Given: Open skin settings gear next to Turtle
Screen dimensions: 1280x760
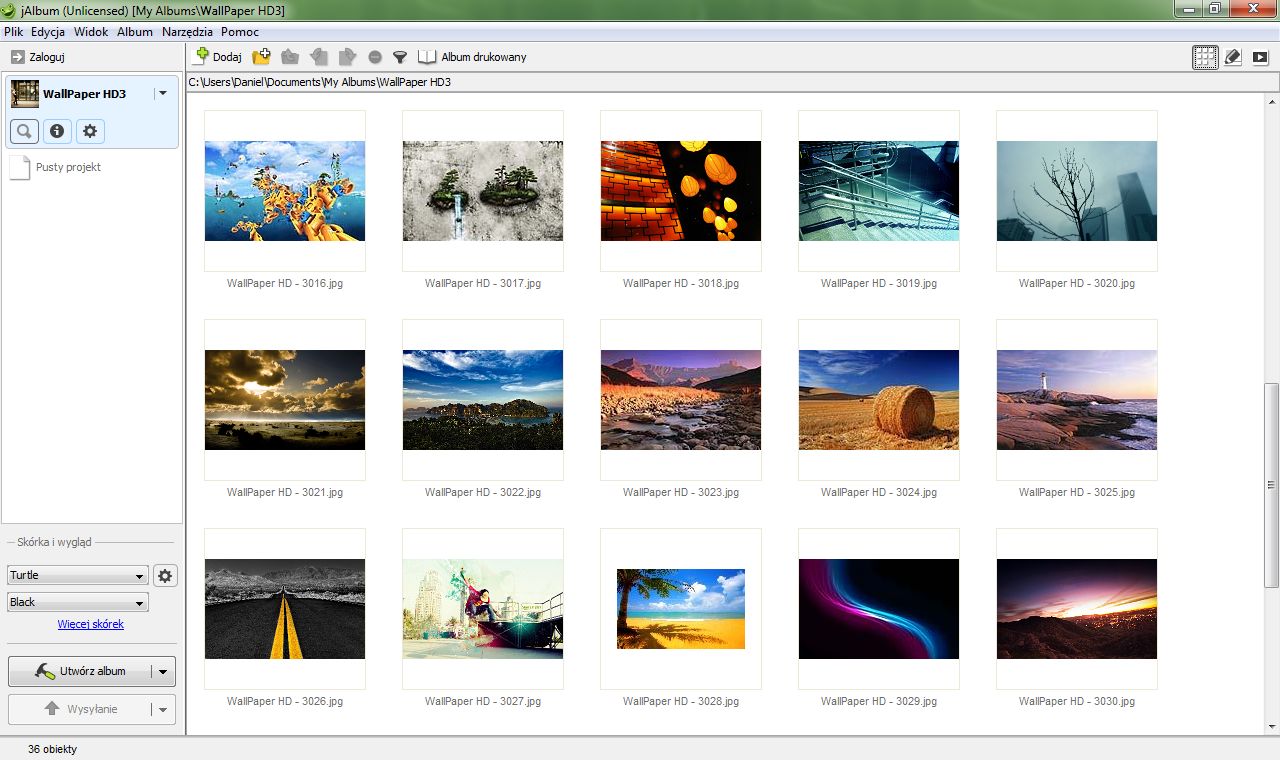Looking at the screenshot, I should (x=165, y=575).
